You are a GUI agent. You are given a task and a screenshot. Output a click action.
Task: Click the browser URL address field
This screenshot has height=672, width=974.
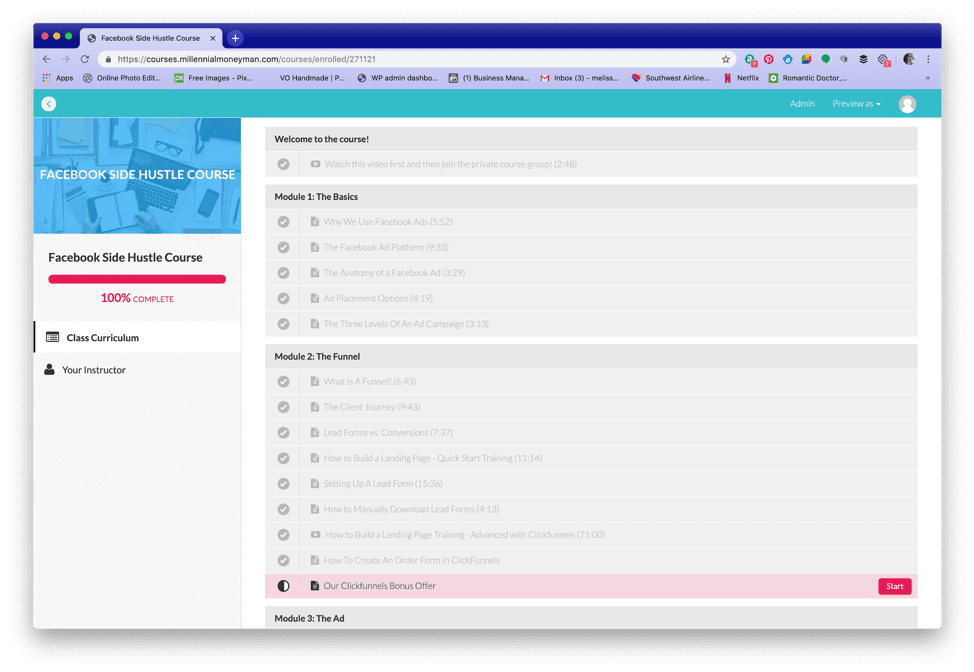[x=400, y=59]
